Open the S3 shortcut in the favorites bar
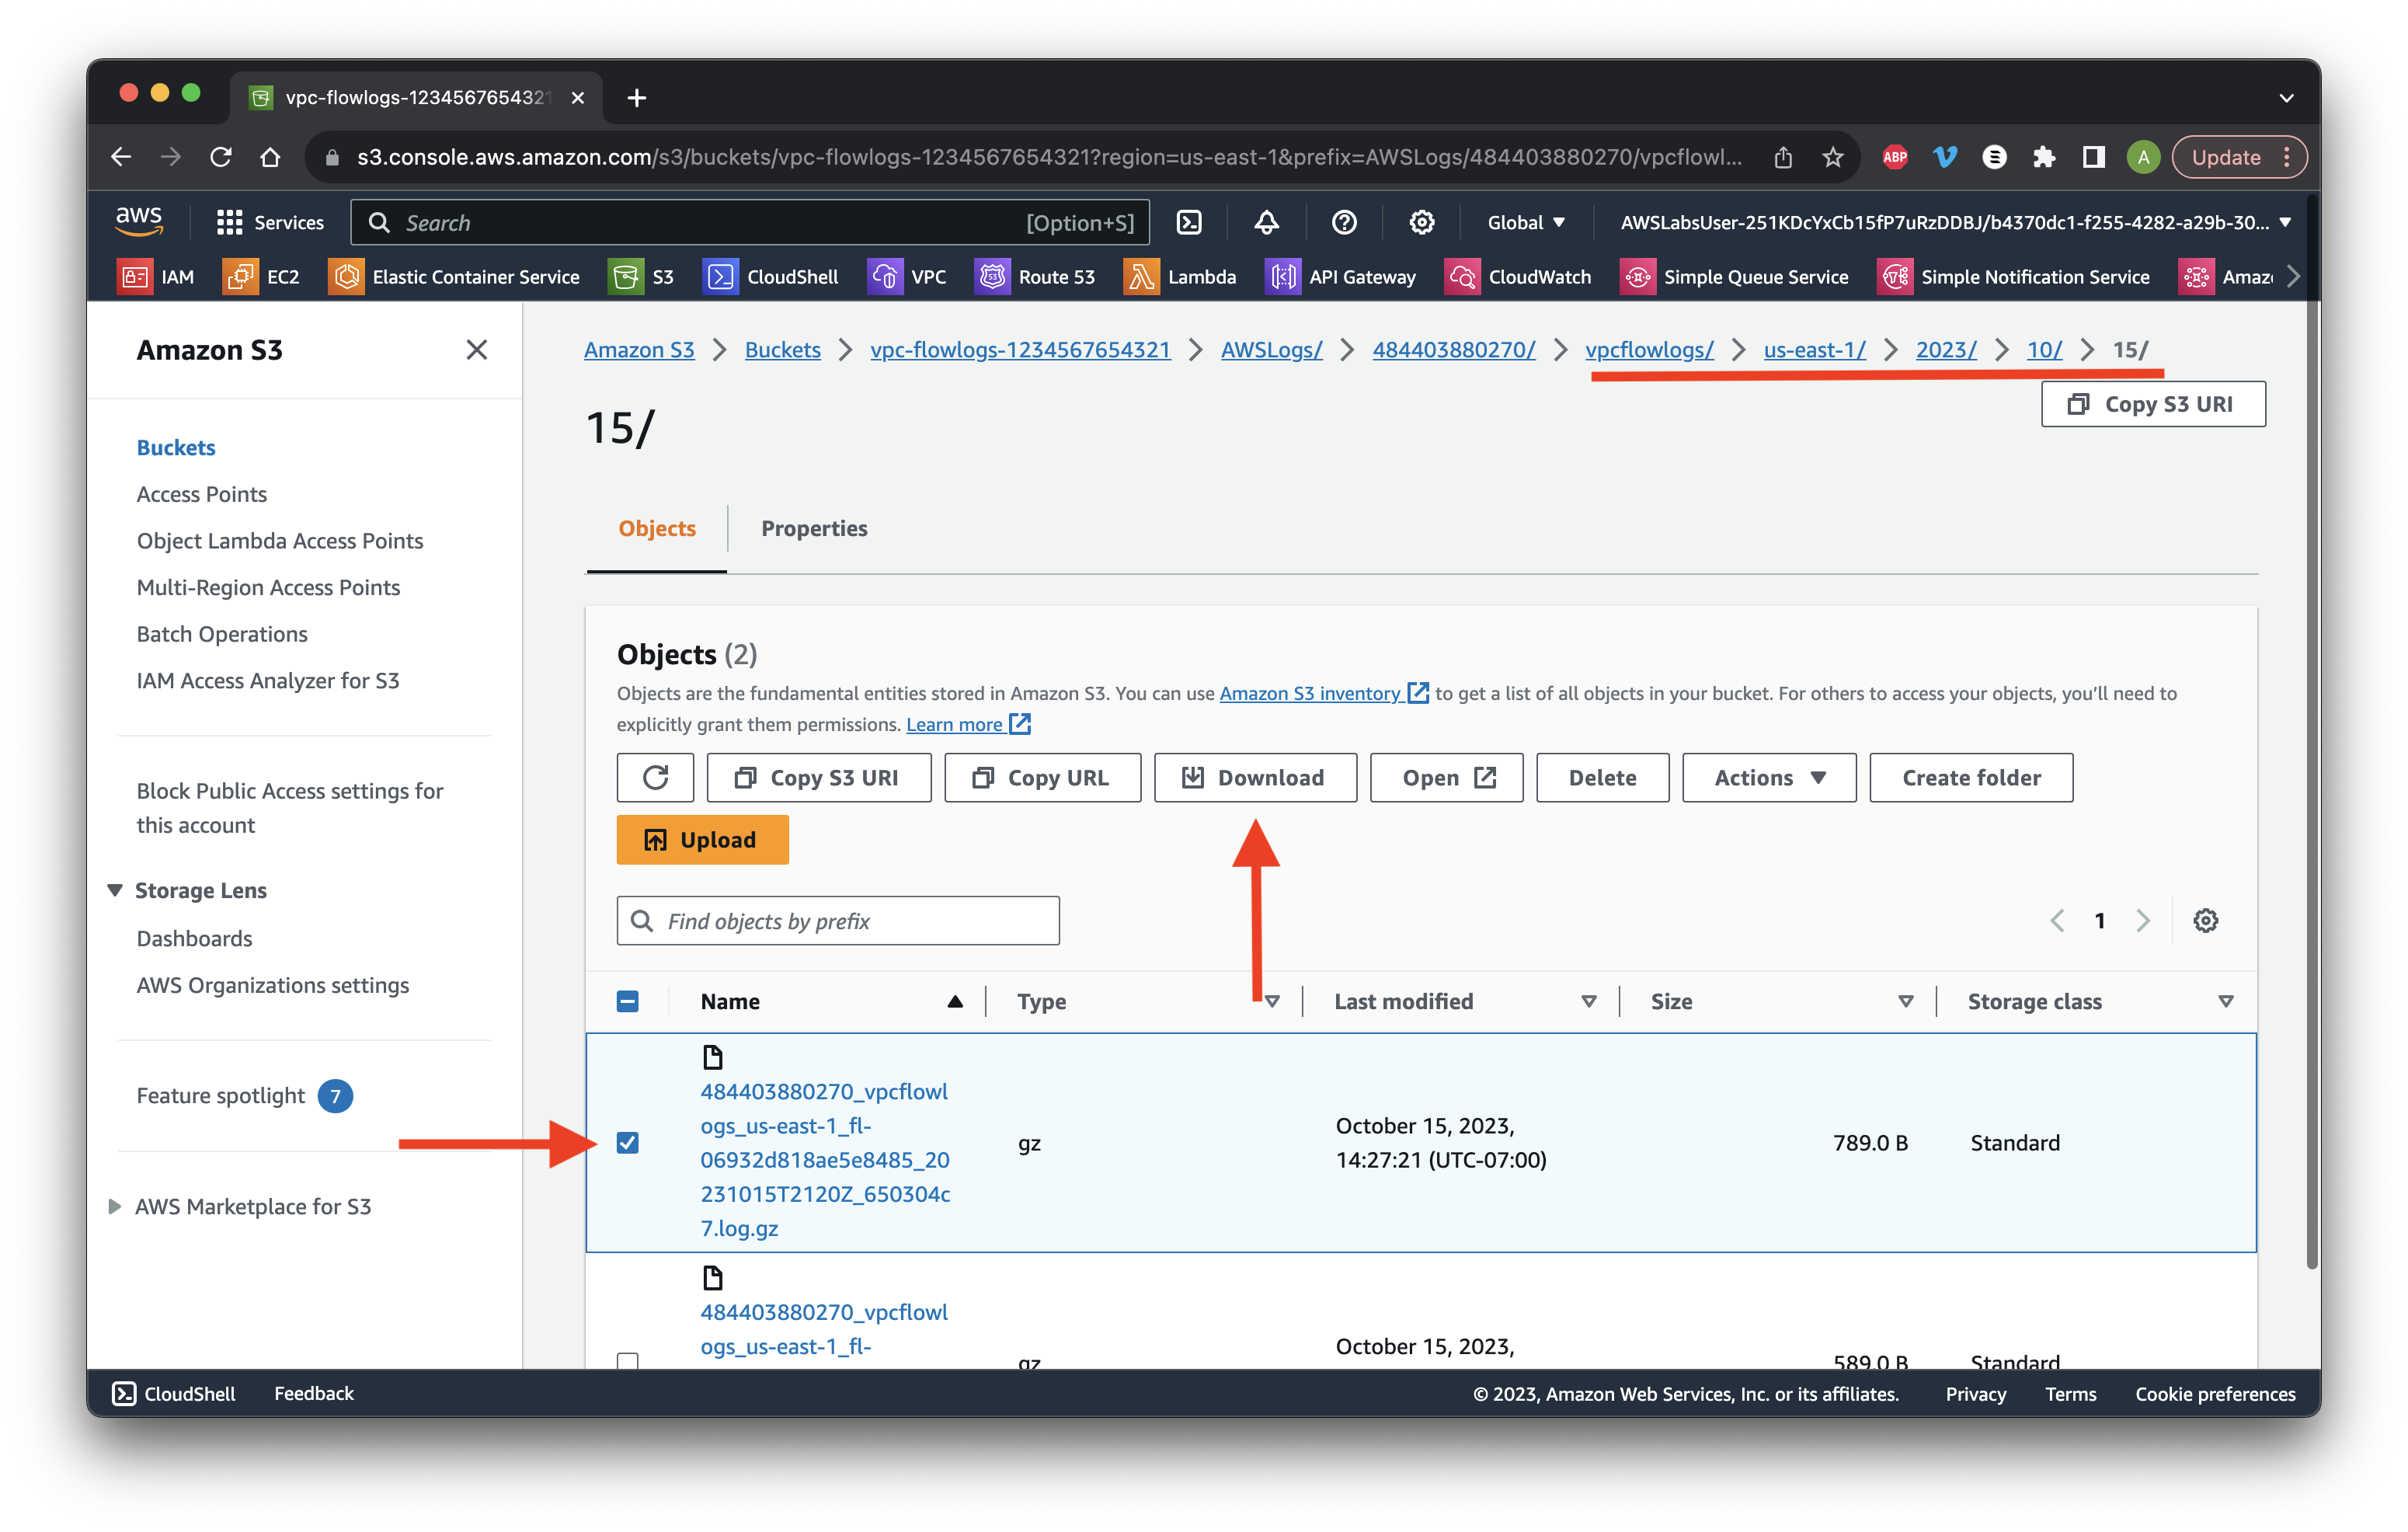This screenshot has height=1532, width=2408. tap(642, 276)
